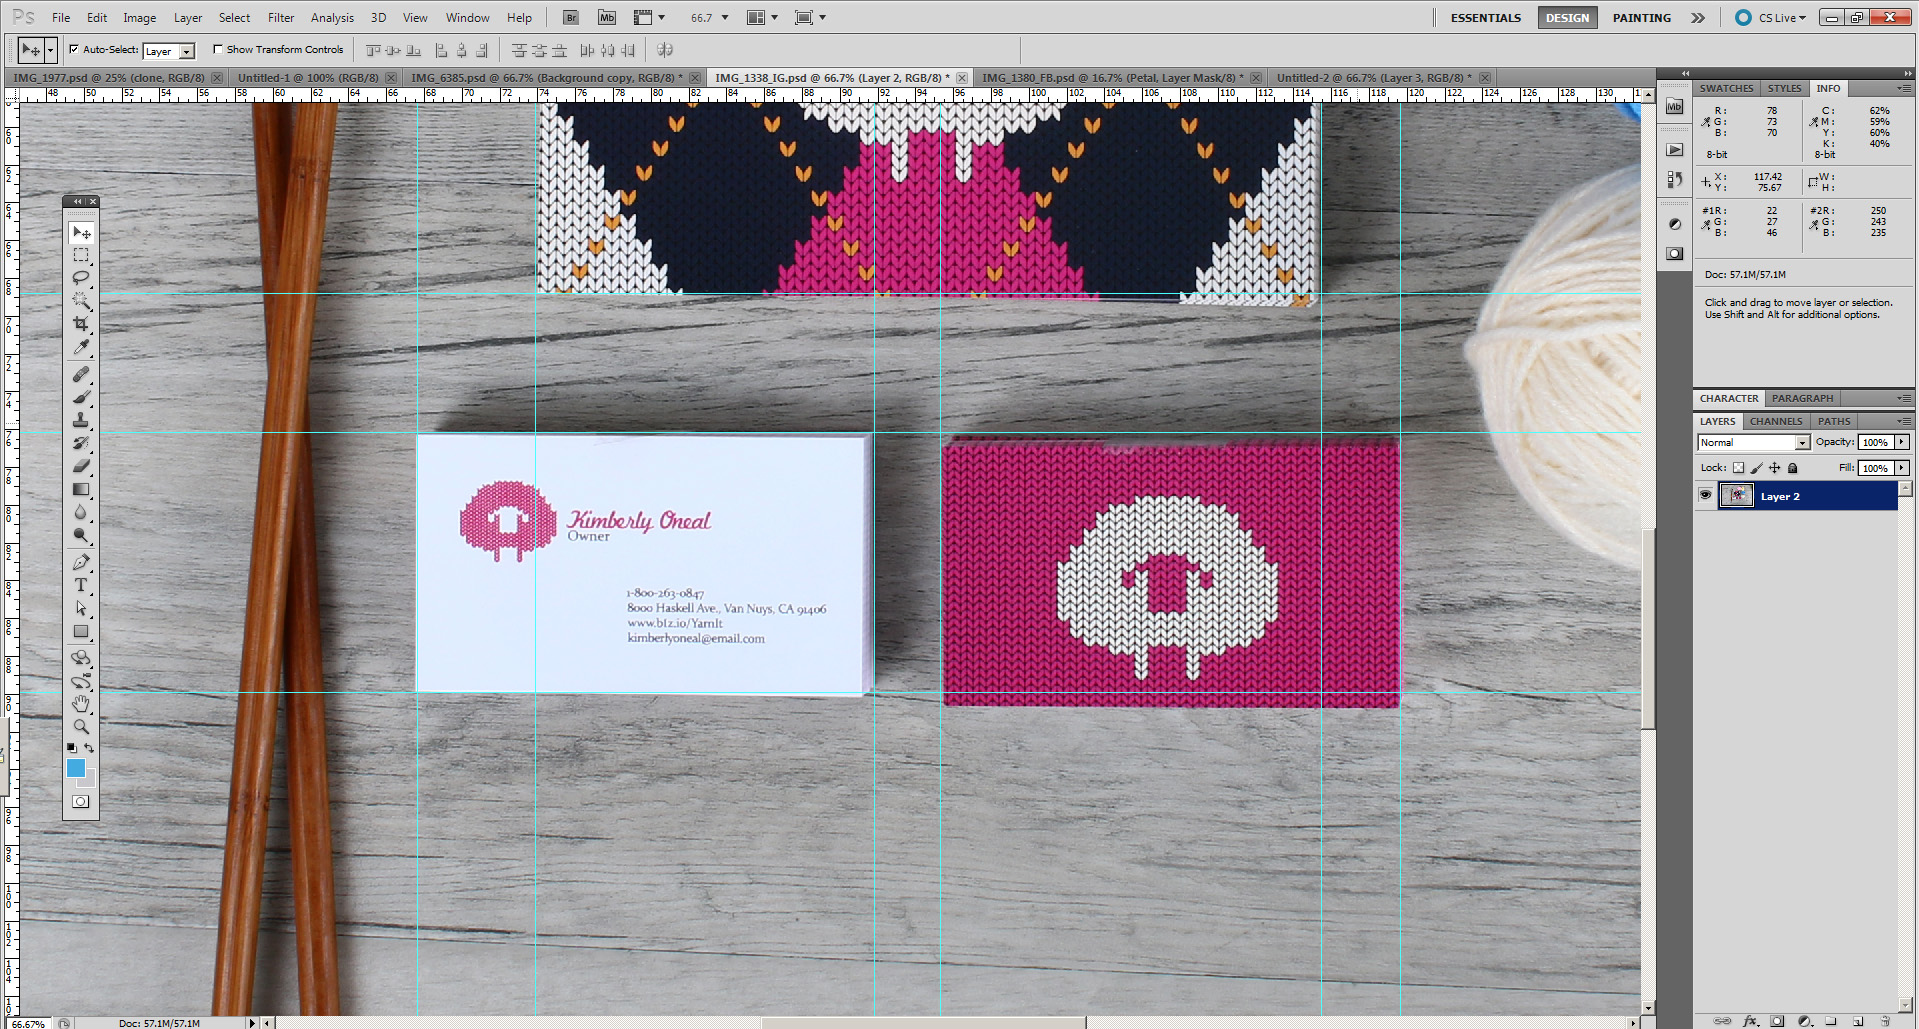Select the Lasso tool

coord(81,278)
